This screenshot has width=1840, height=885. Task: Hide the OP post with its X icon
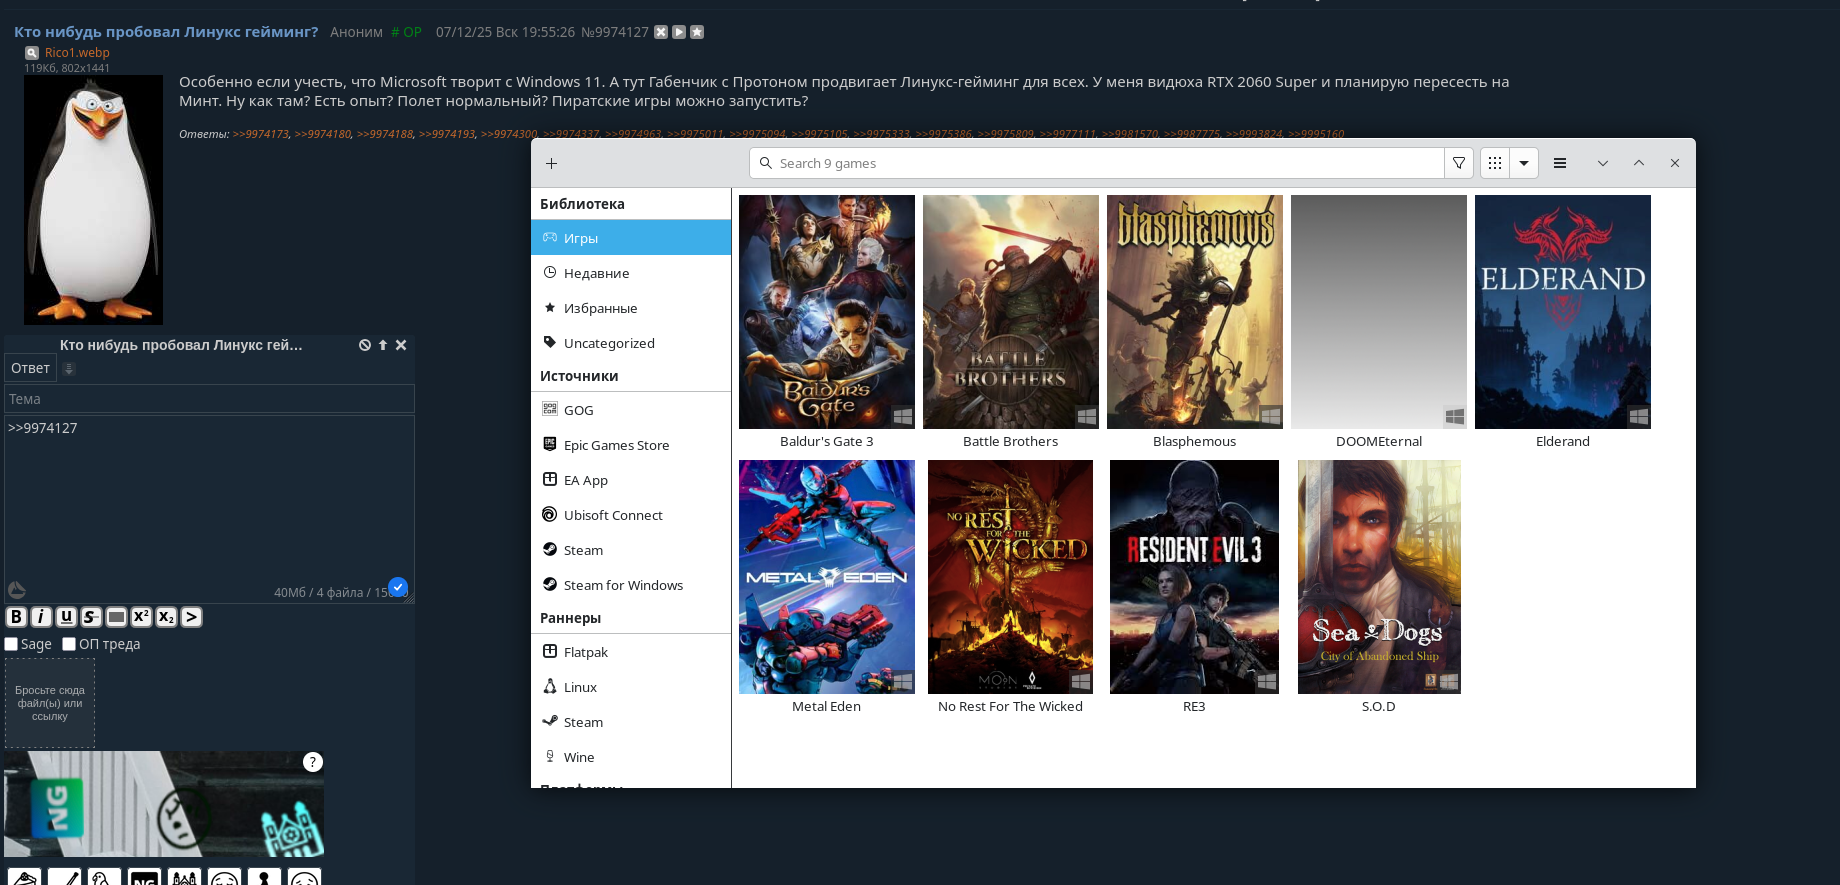click(661, 32)
